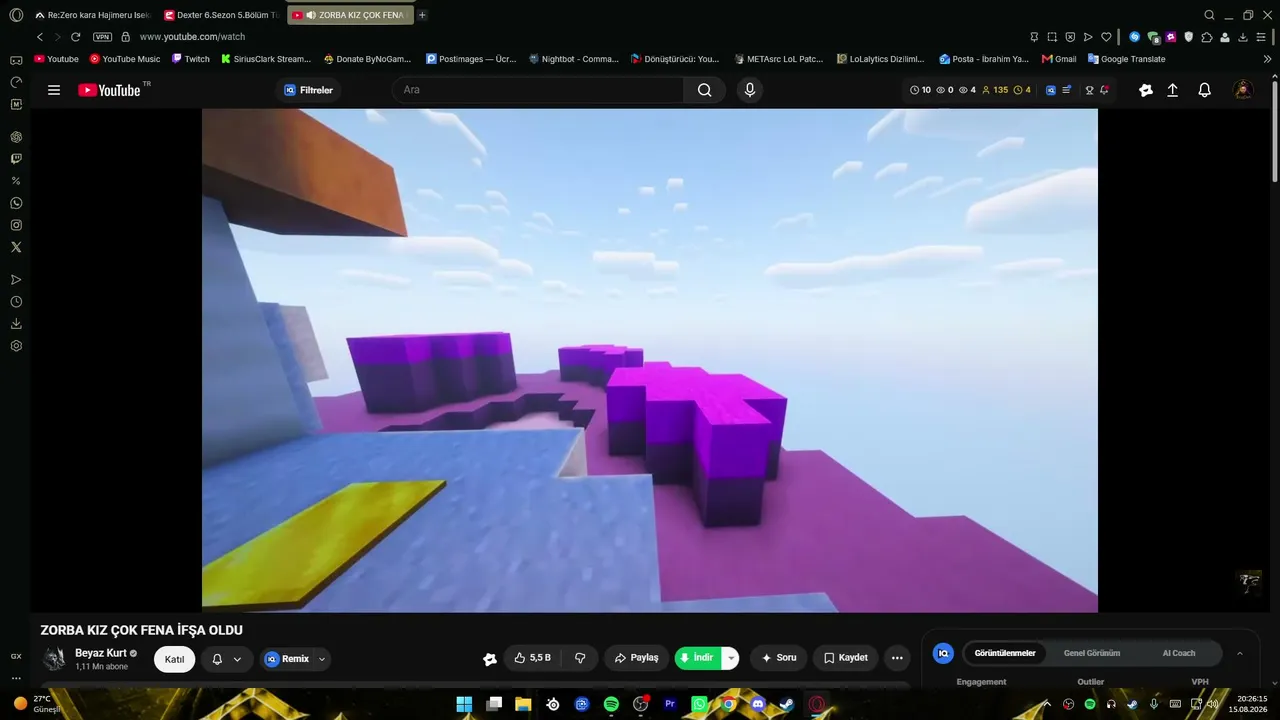This screenshot has height=720, width=1280.
Task: Open Opera sidebar WhatsApp
Action: tap(16, 203)
